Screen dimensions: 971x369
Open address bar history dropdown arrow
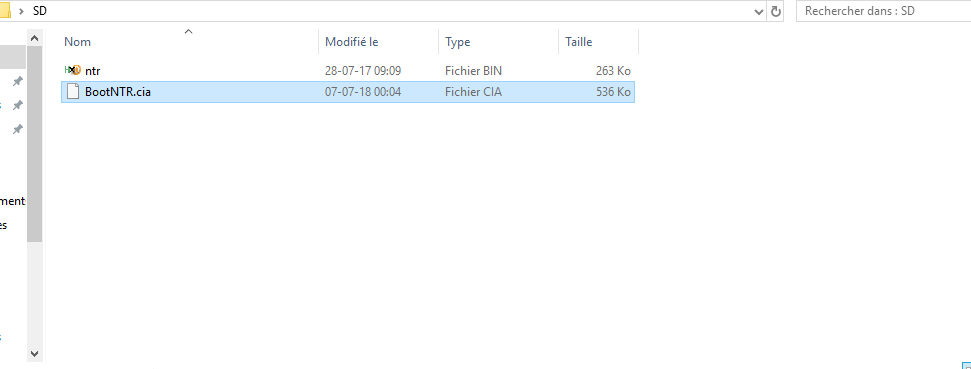coord(759,11)
